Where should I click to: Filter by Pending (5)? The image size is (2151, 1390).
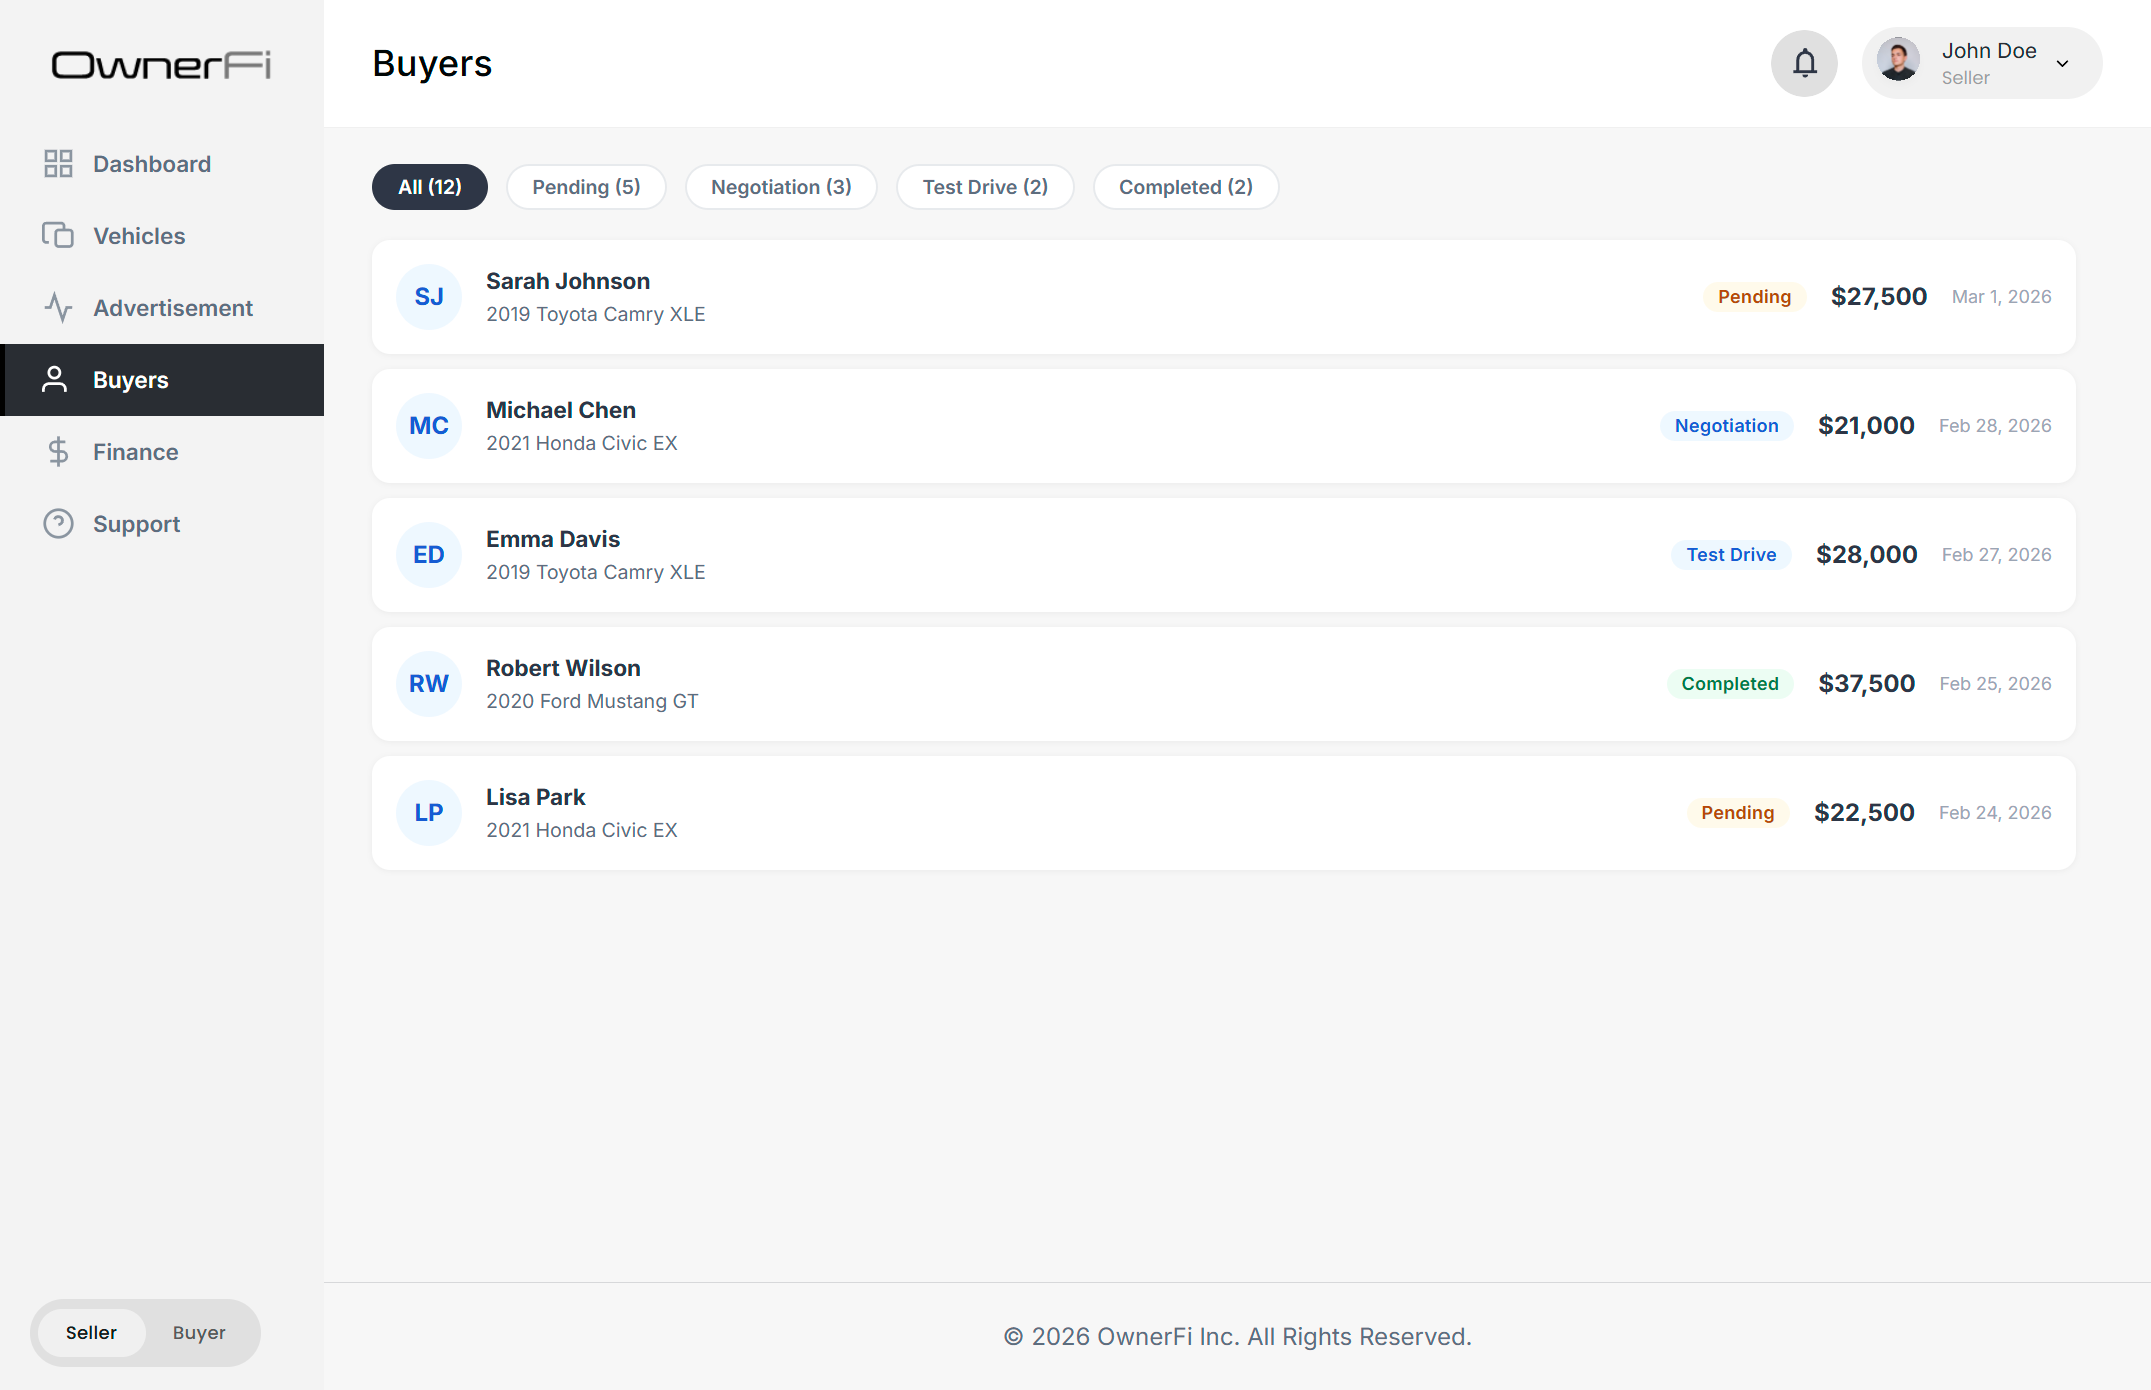(586, 187)
